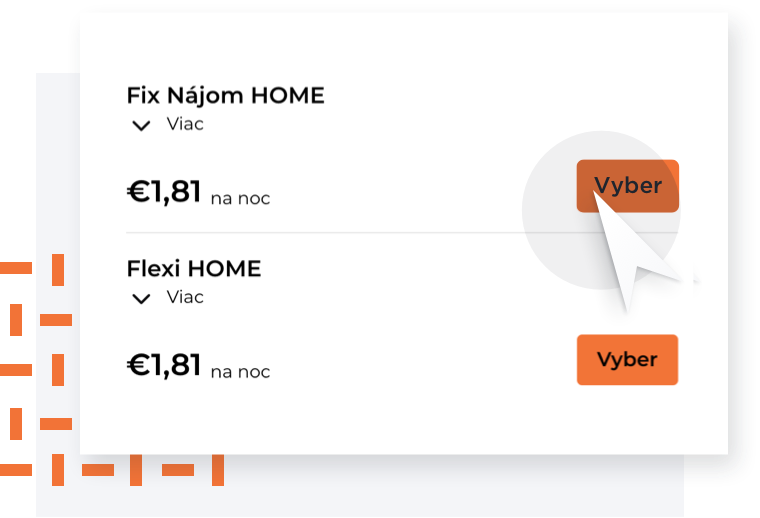Click the euro symbol in Fix Nájom price

139,191
